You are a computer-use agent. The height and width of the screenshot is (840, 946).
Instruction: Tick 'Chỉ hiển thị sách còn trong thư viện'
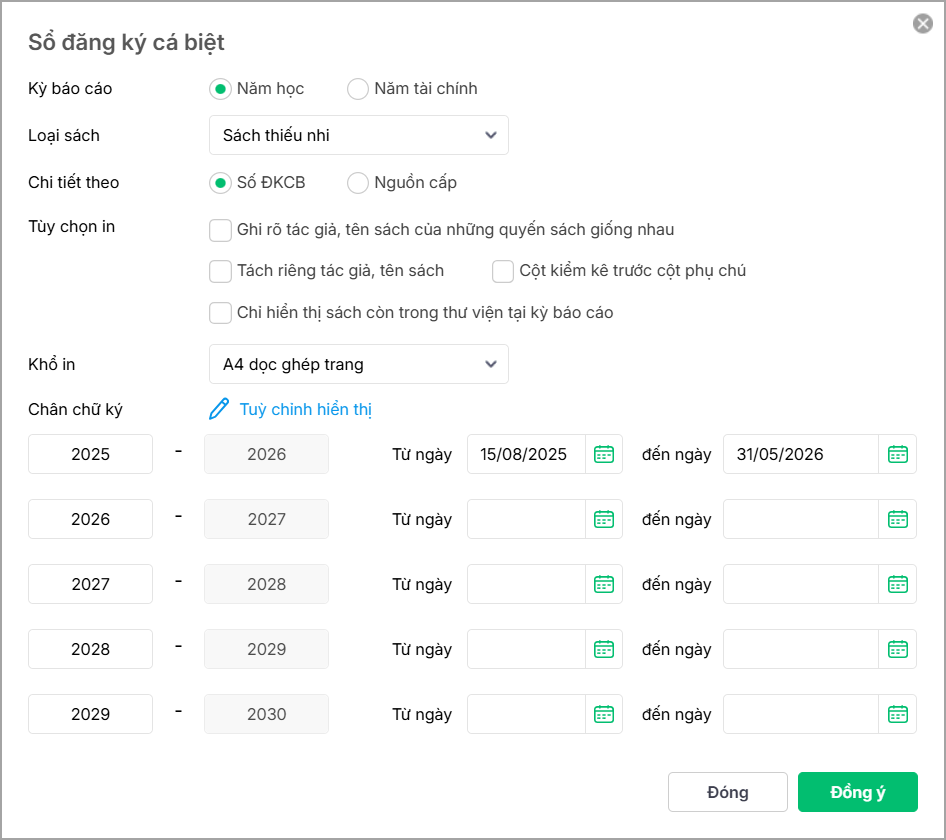221,313
